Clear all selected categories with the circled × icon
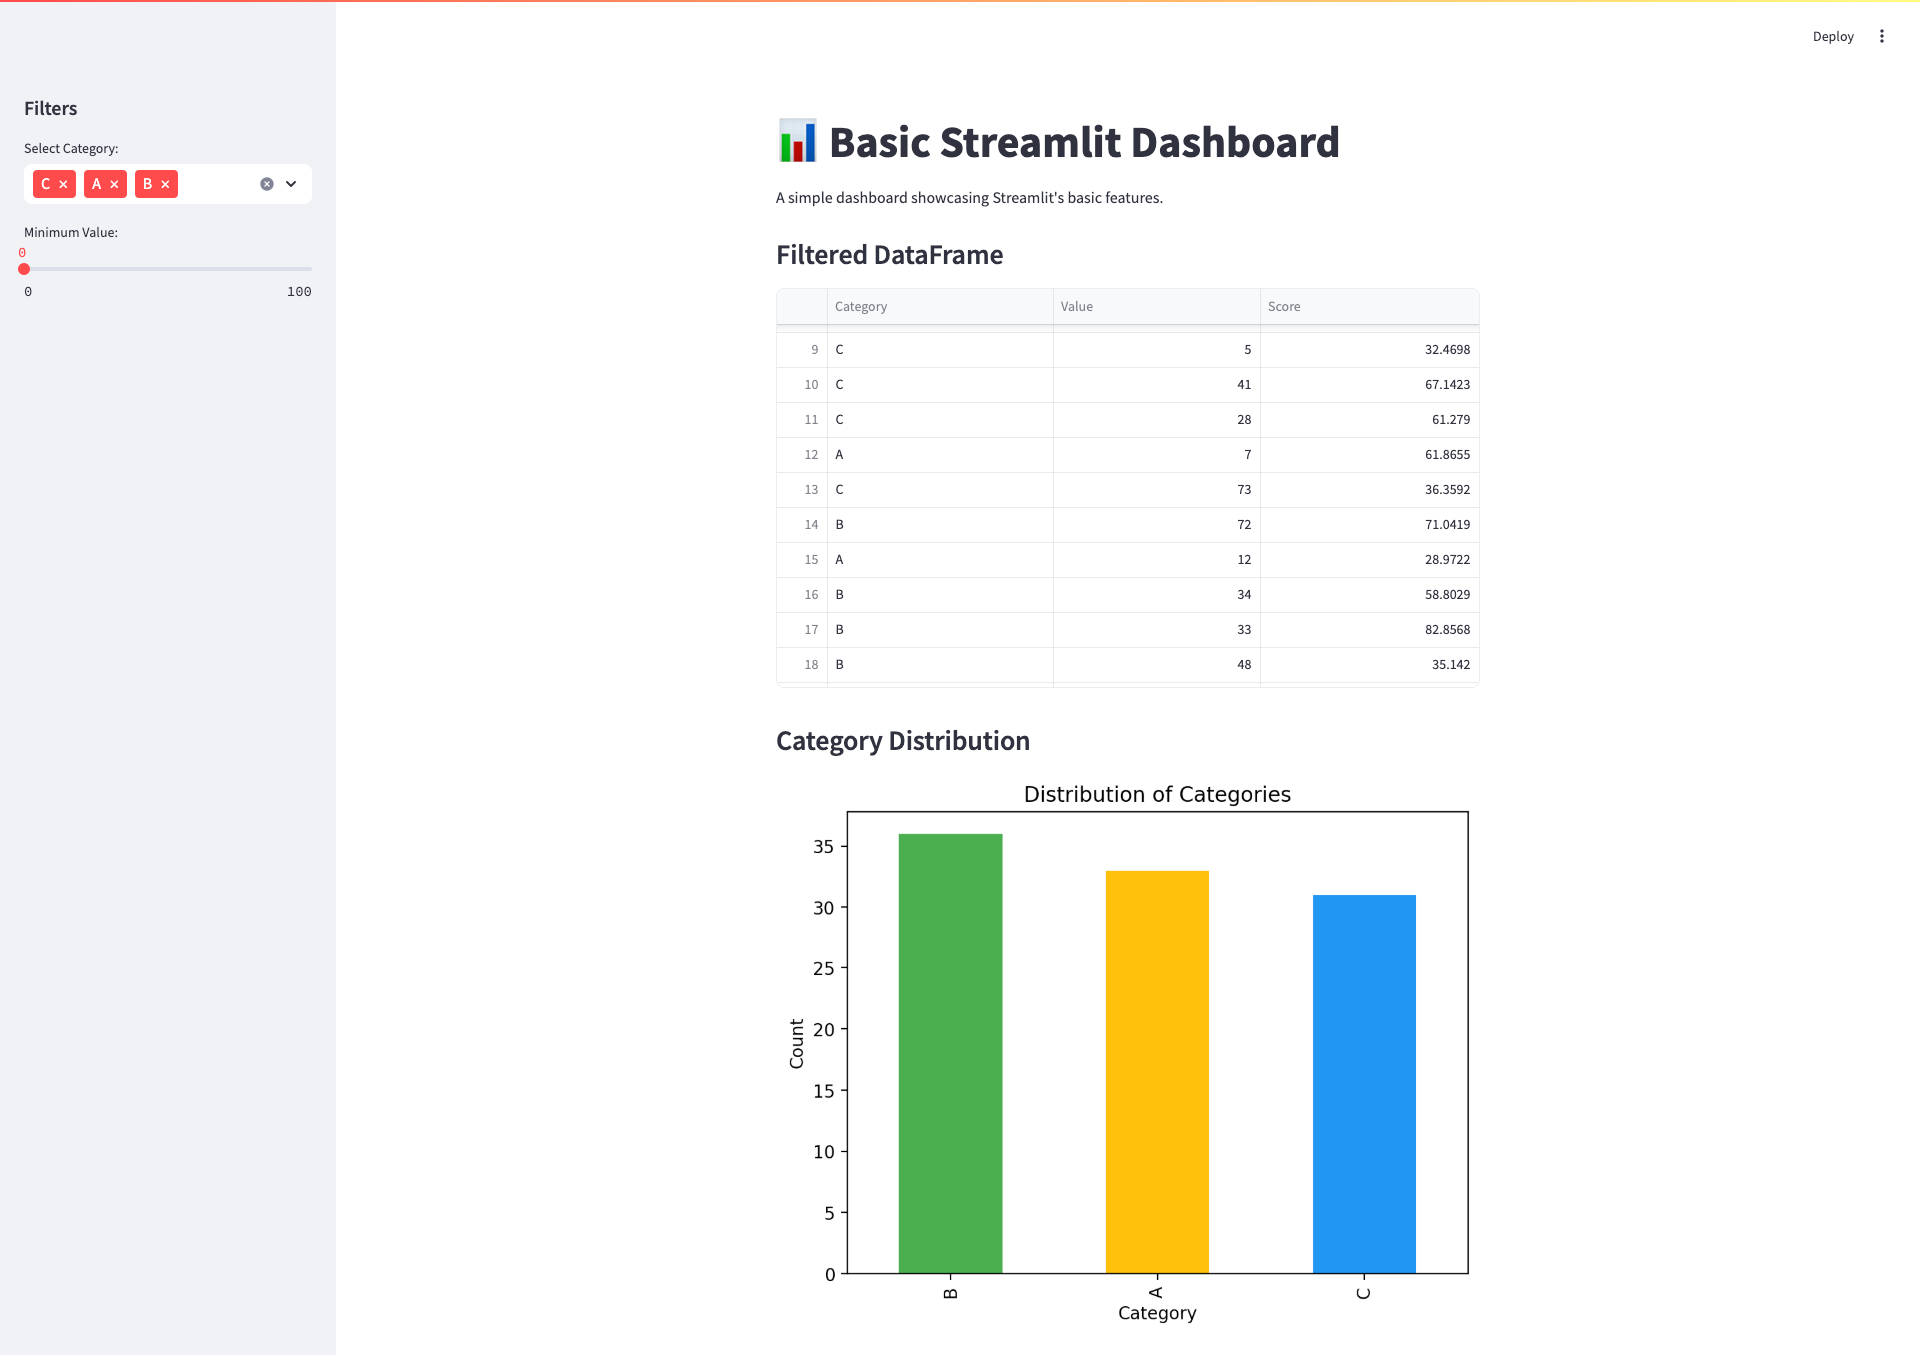1920x1355 pixels. click(x=266, y=183)
